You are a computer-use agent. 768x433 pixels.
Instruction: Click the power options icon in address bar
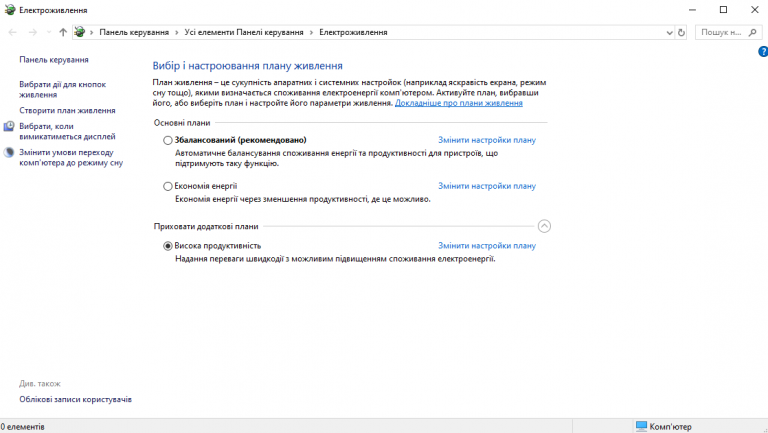[x=80, y=32]
